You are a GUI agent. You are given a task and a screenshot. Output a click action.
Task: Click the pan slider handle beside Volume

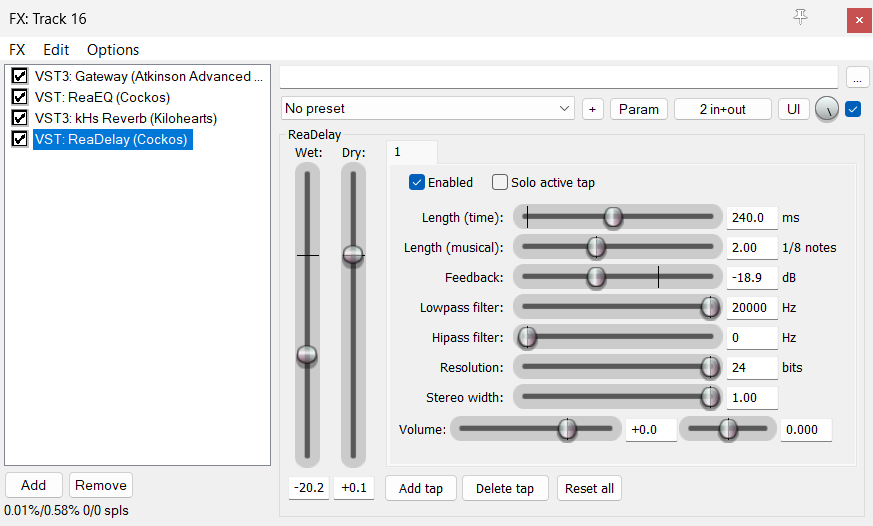[x=728, y=429]
